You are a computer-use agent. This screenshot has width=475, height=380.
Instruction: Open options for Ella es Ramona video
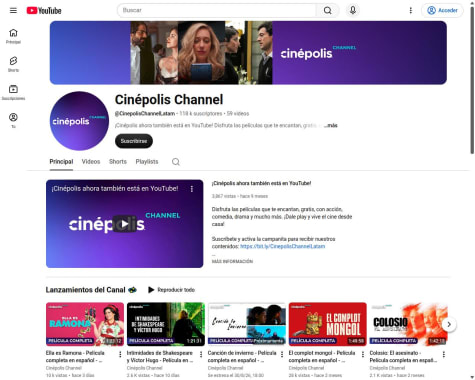(120, 354)
